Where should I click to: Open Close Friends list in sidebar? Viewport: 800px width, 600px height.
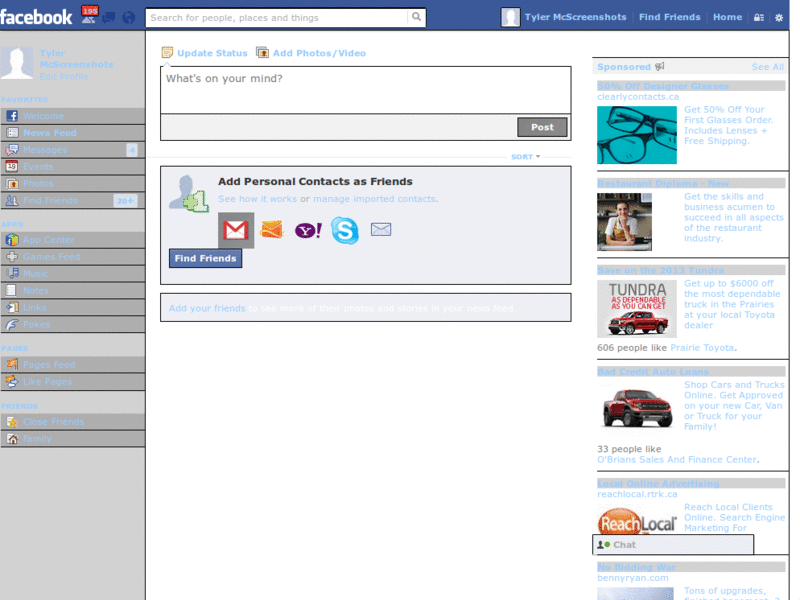(72, 421)
